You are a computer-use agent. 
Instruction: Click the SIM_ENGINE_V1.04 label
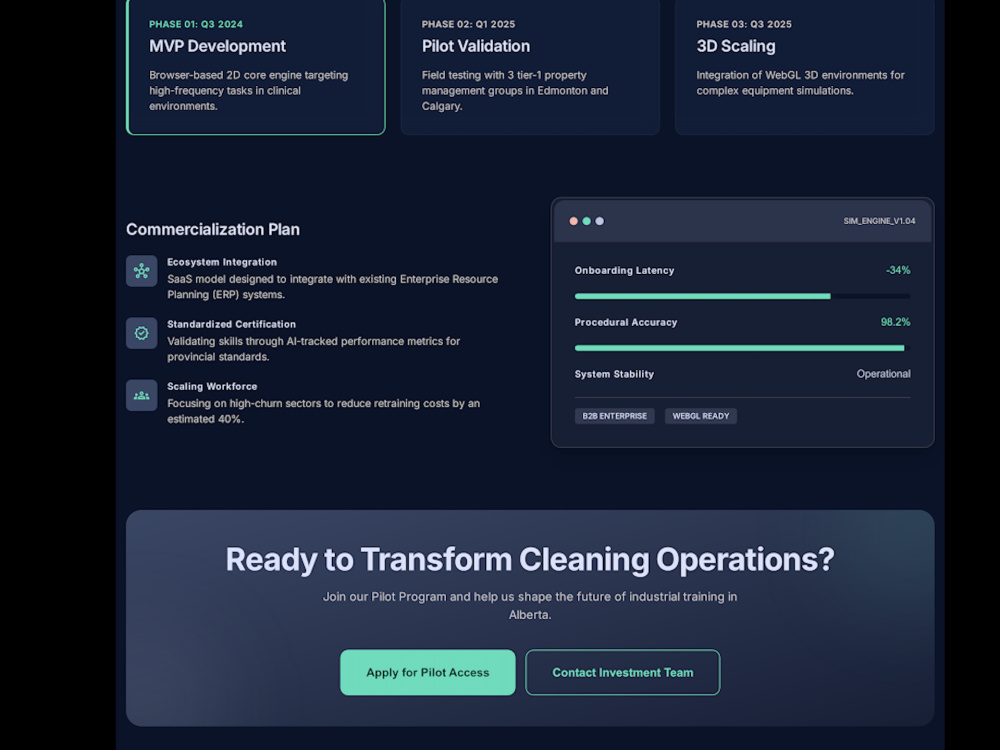click(879, 221)
